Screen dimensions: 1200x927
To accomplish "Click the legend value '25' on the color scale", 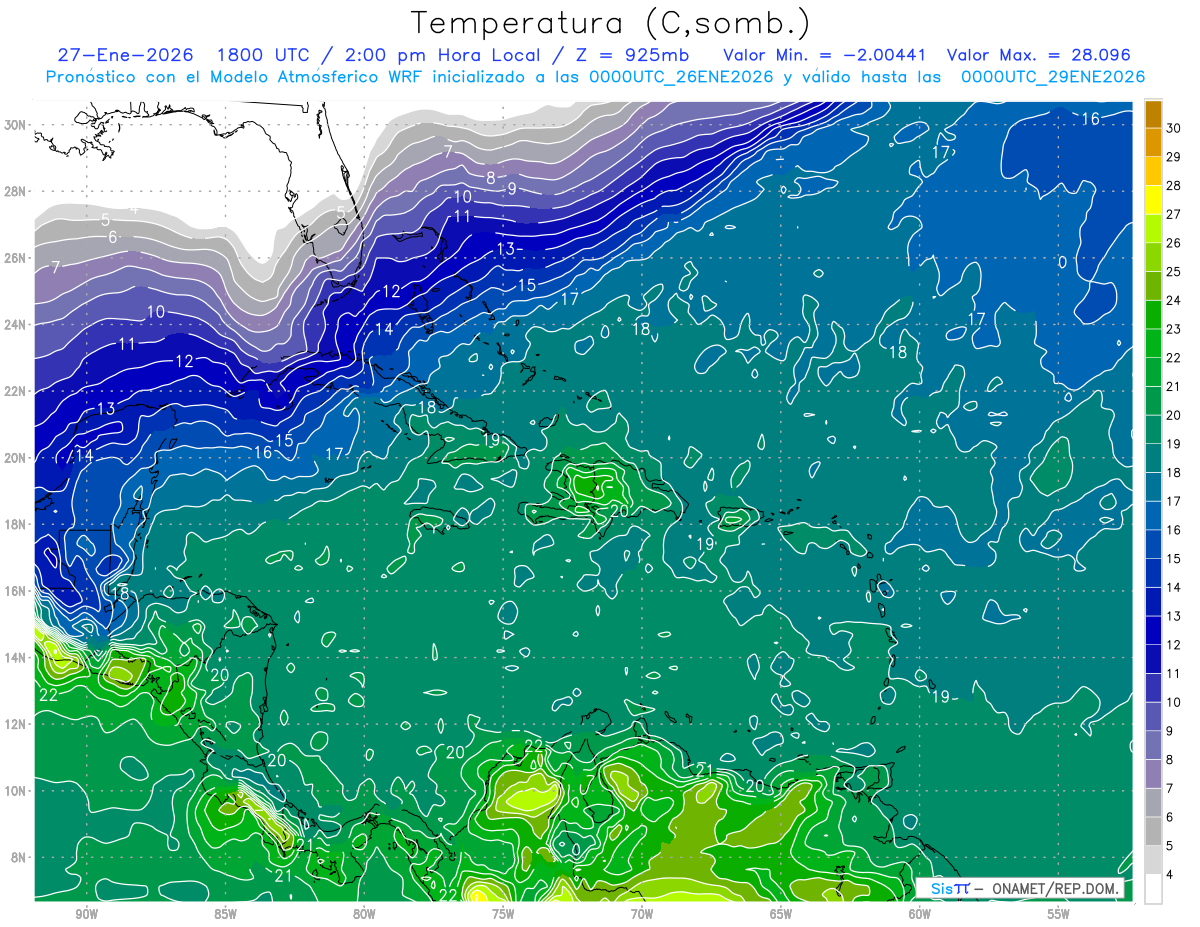I will [1175, 272].
